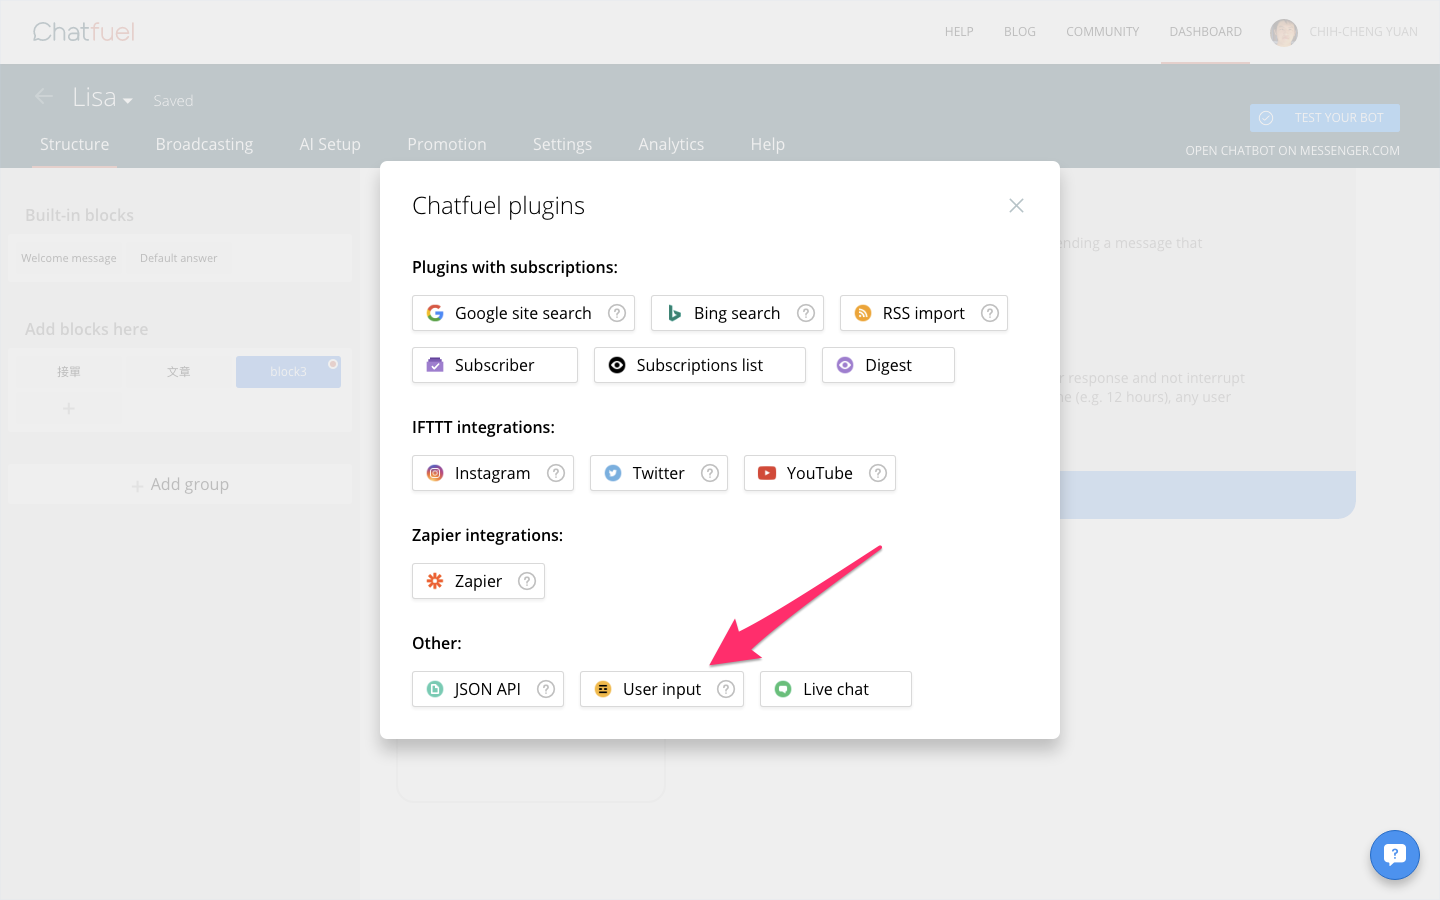Click the Chatfuel logo

(x=84, y=32)
